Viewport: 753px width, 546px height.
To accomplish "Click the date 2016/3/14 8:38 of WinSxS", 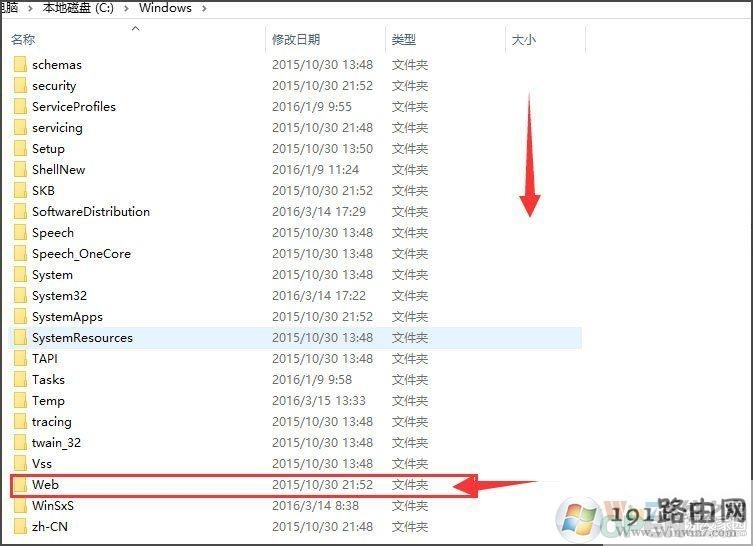I will 316,506.
